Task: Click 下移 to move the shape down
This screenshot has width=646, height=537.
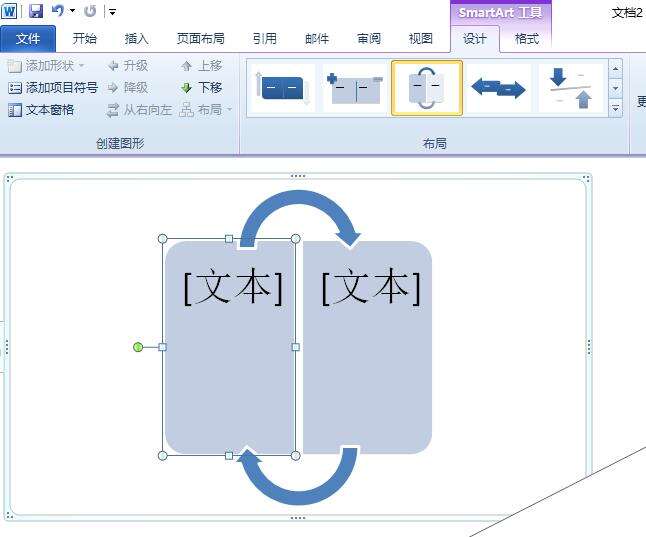Action: tap(201, 88)
